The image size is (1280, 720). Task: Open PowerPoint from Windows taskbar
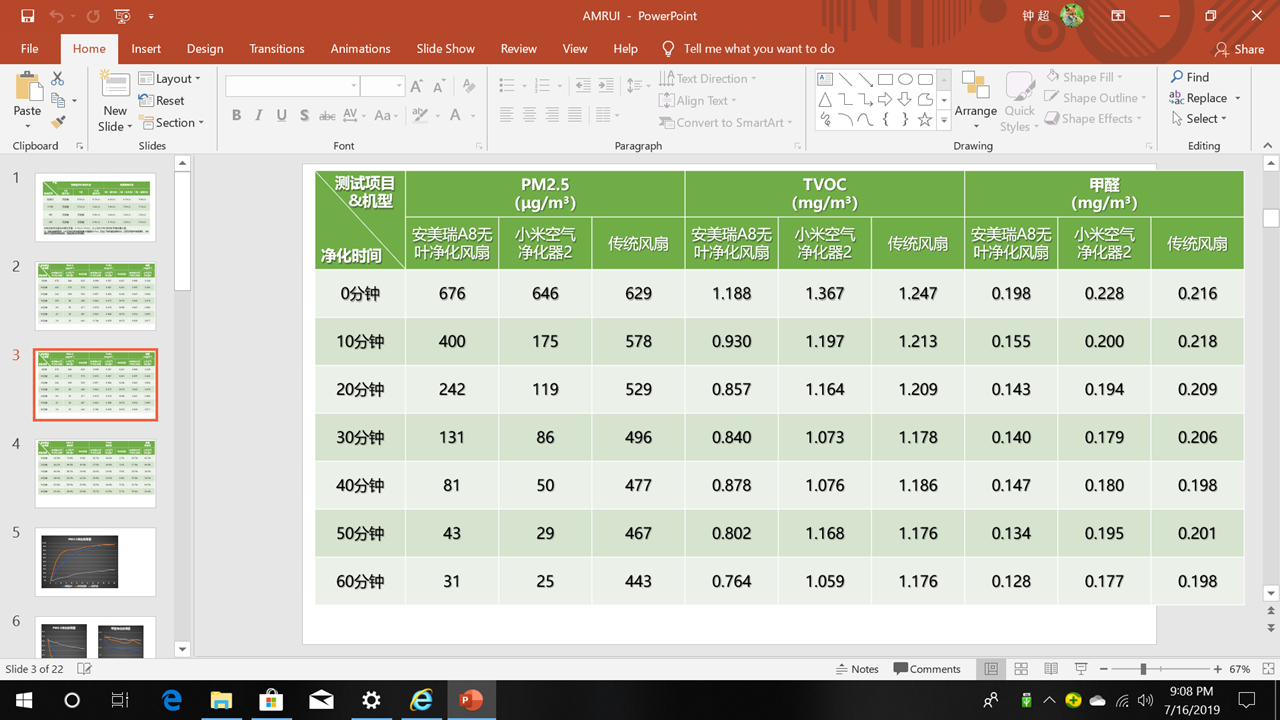(x=470, y=700)
